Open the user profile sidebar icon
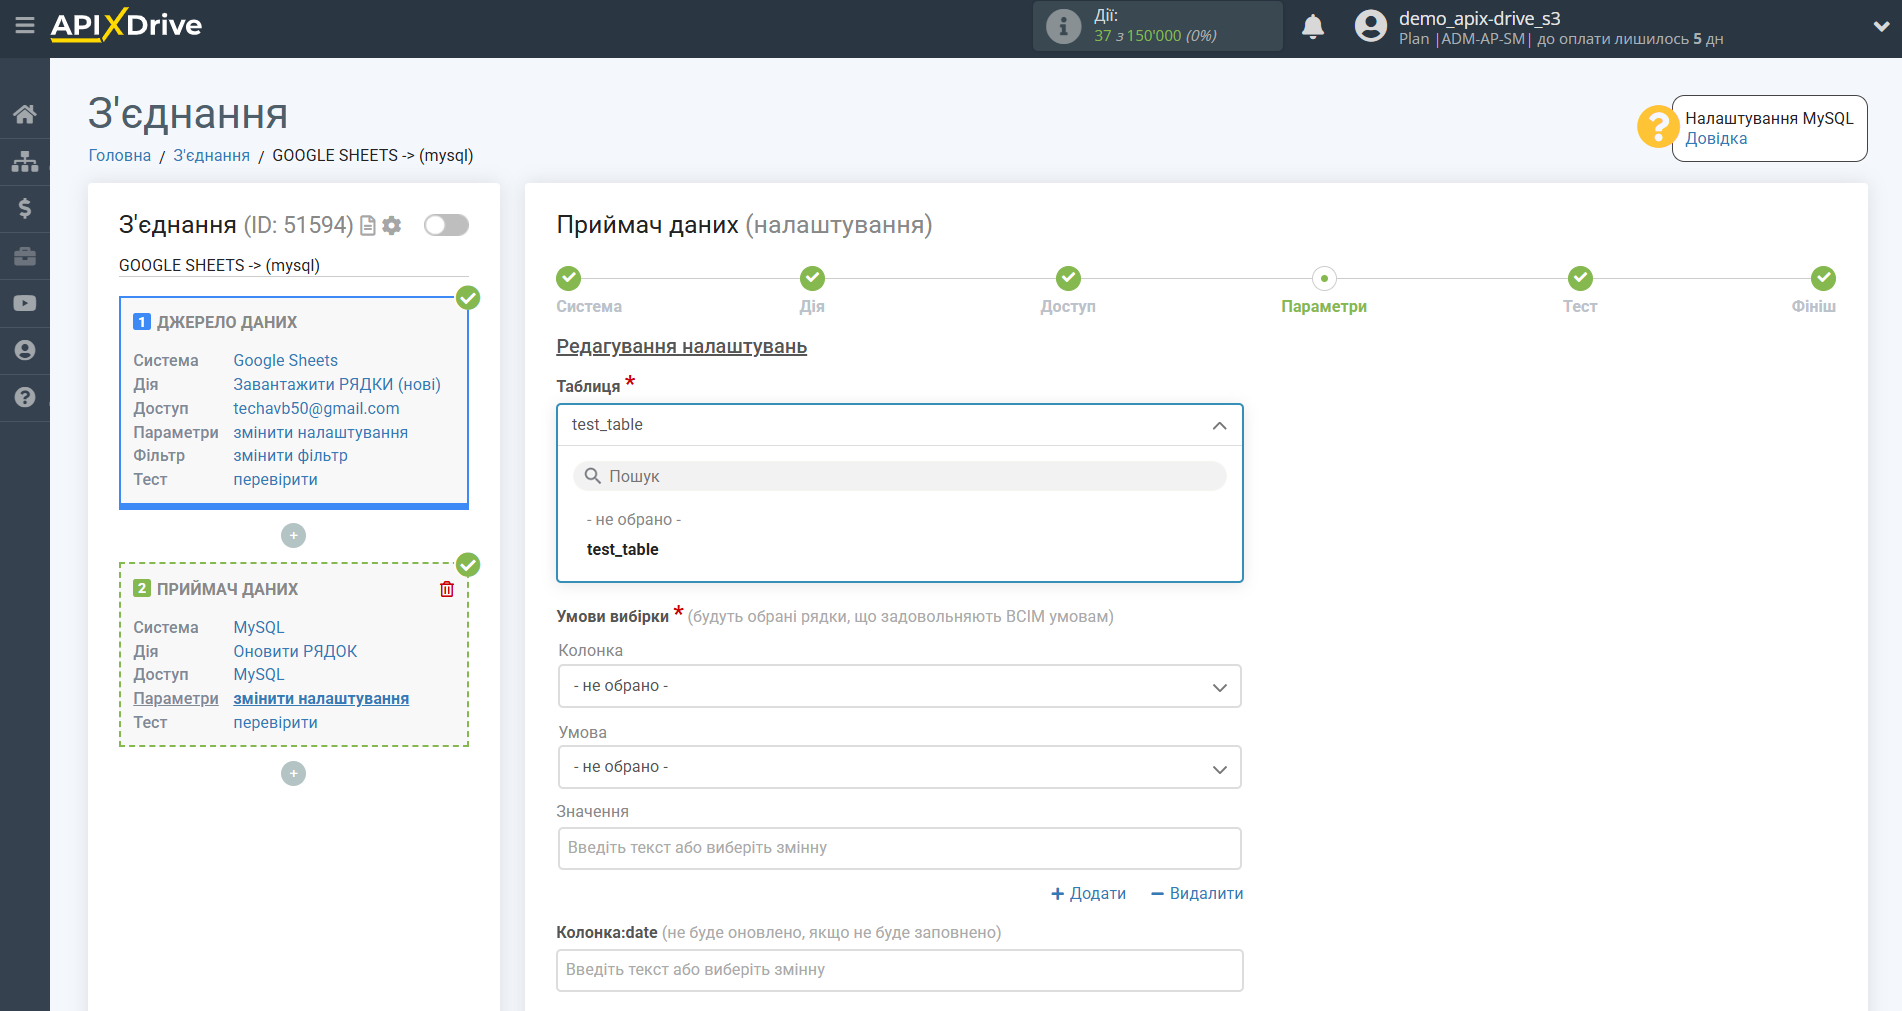 coord(25,350)
